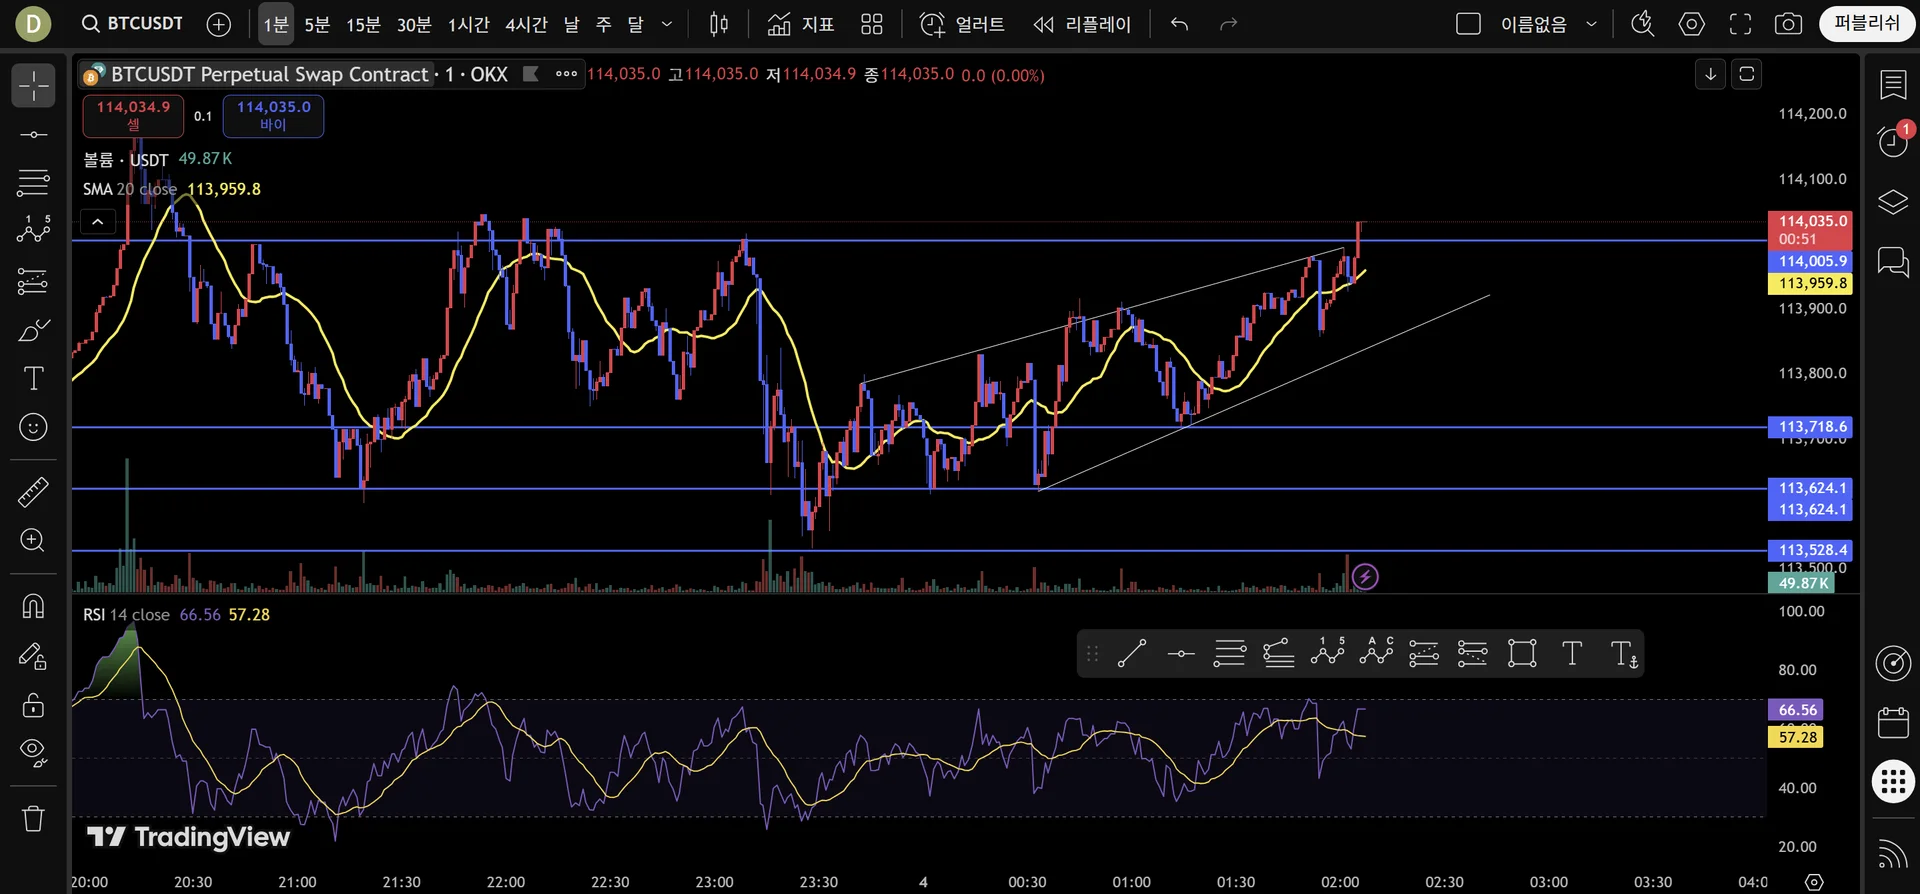This screenshot has width=1920, height=894.
Task: Select rectangle shape in floating toolbar
Action: click(x=1522, y=654)
